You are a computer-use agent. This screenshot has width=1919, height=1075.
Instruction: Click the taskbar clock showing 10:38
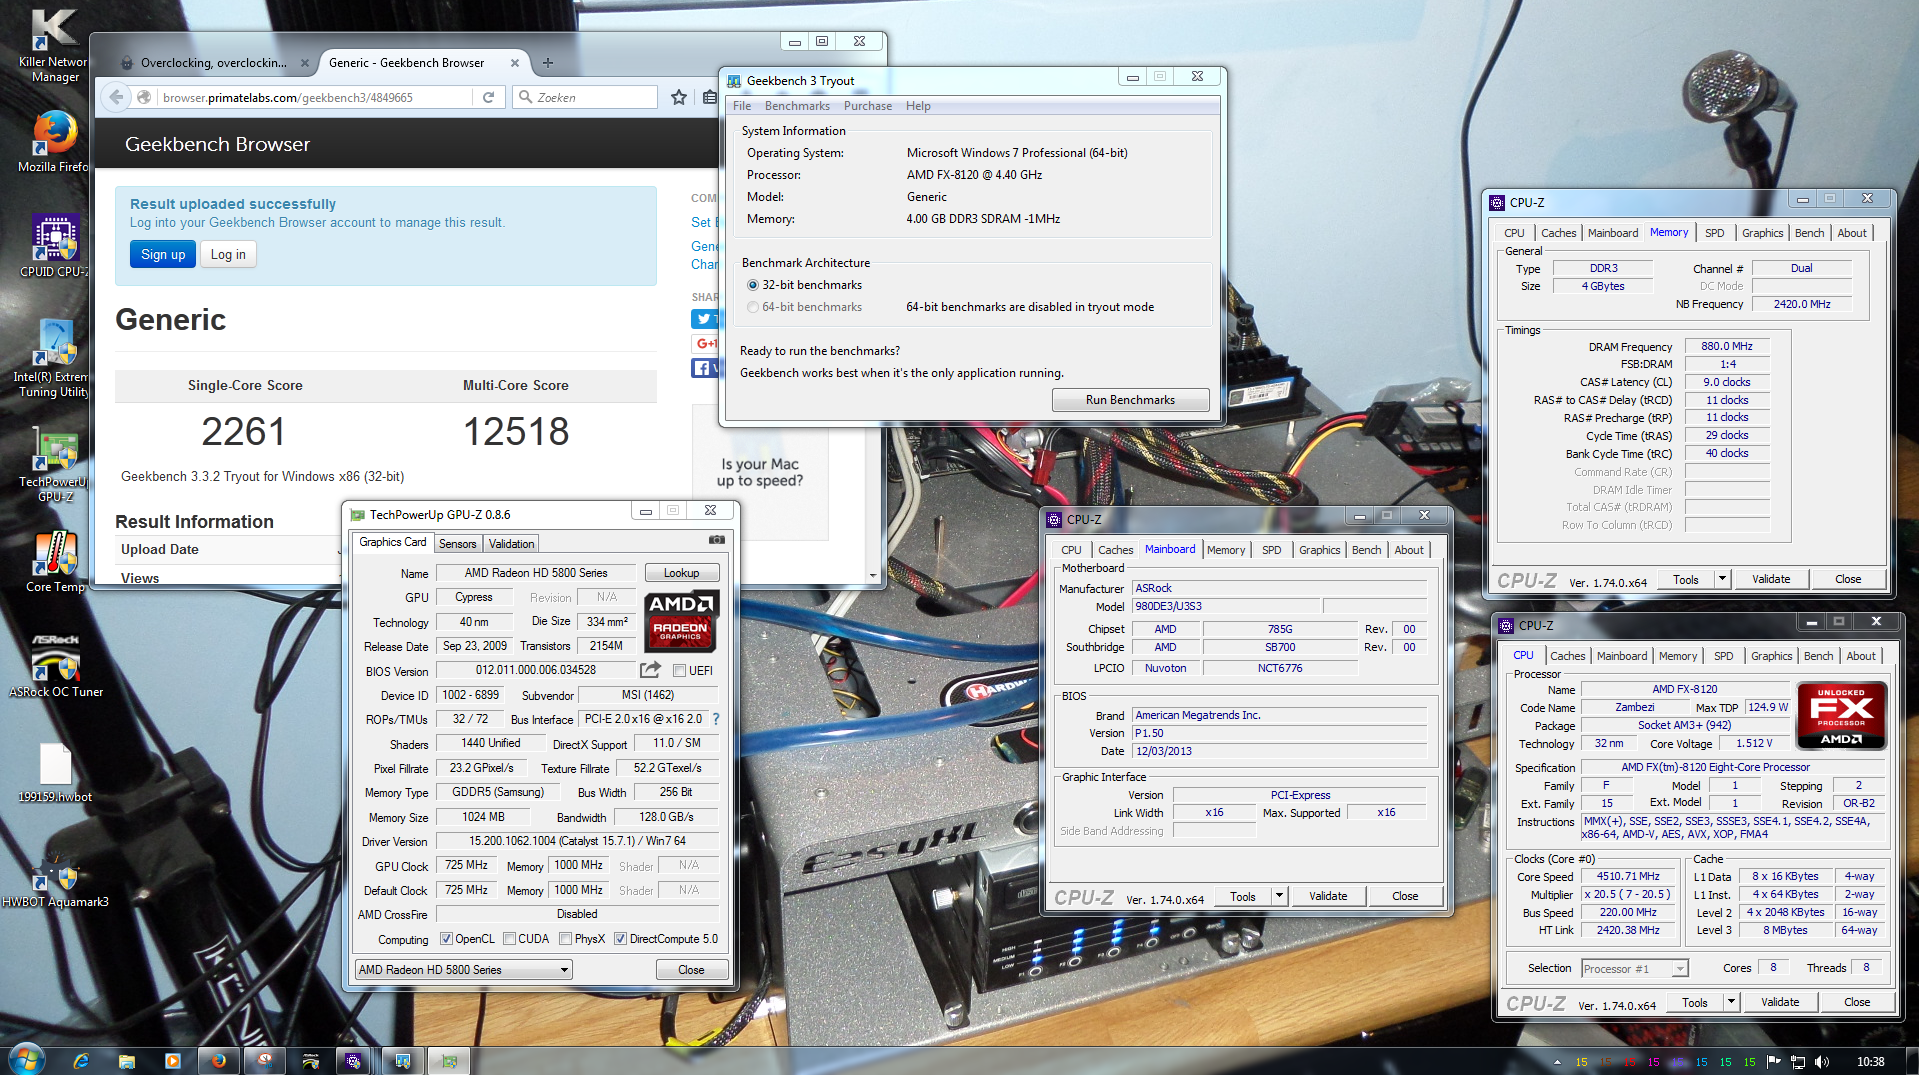pyautogui.click(x=1870, y=1061)
